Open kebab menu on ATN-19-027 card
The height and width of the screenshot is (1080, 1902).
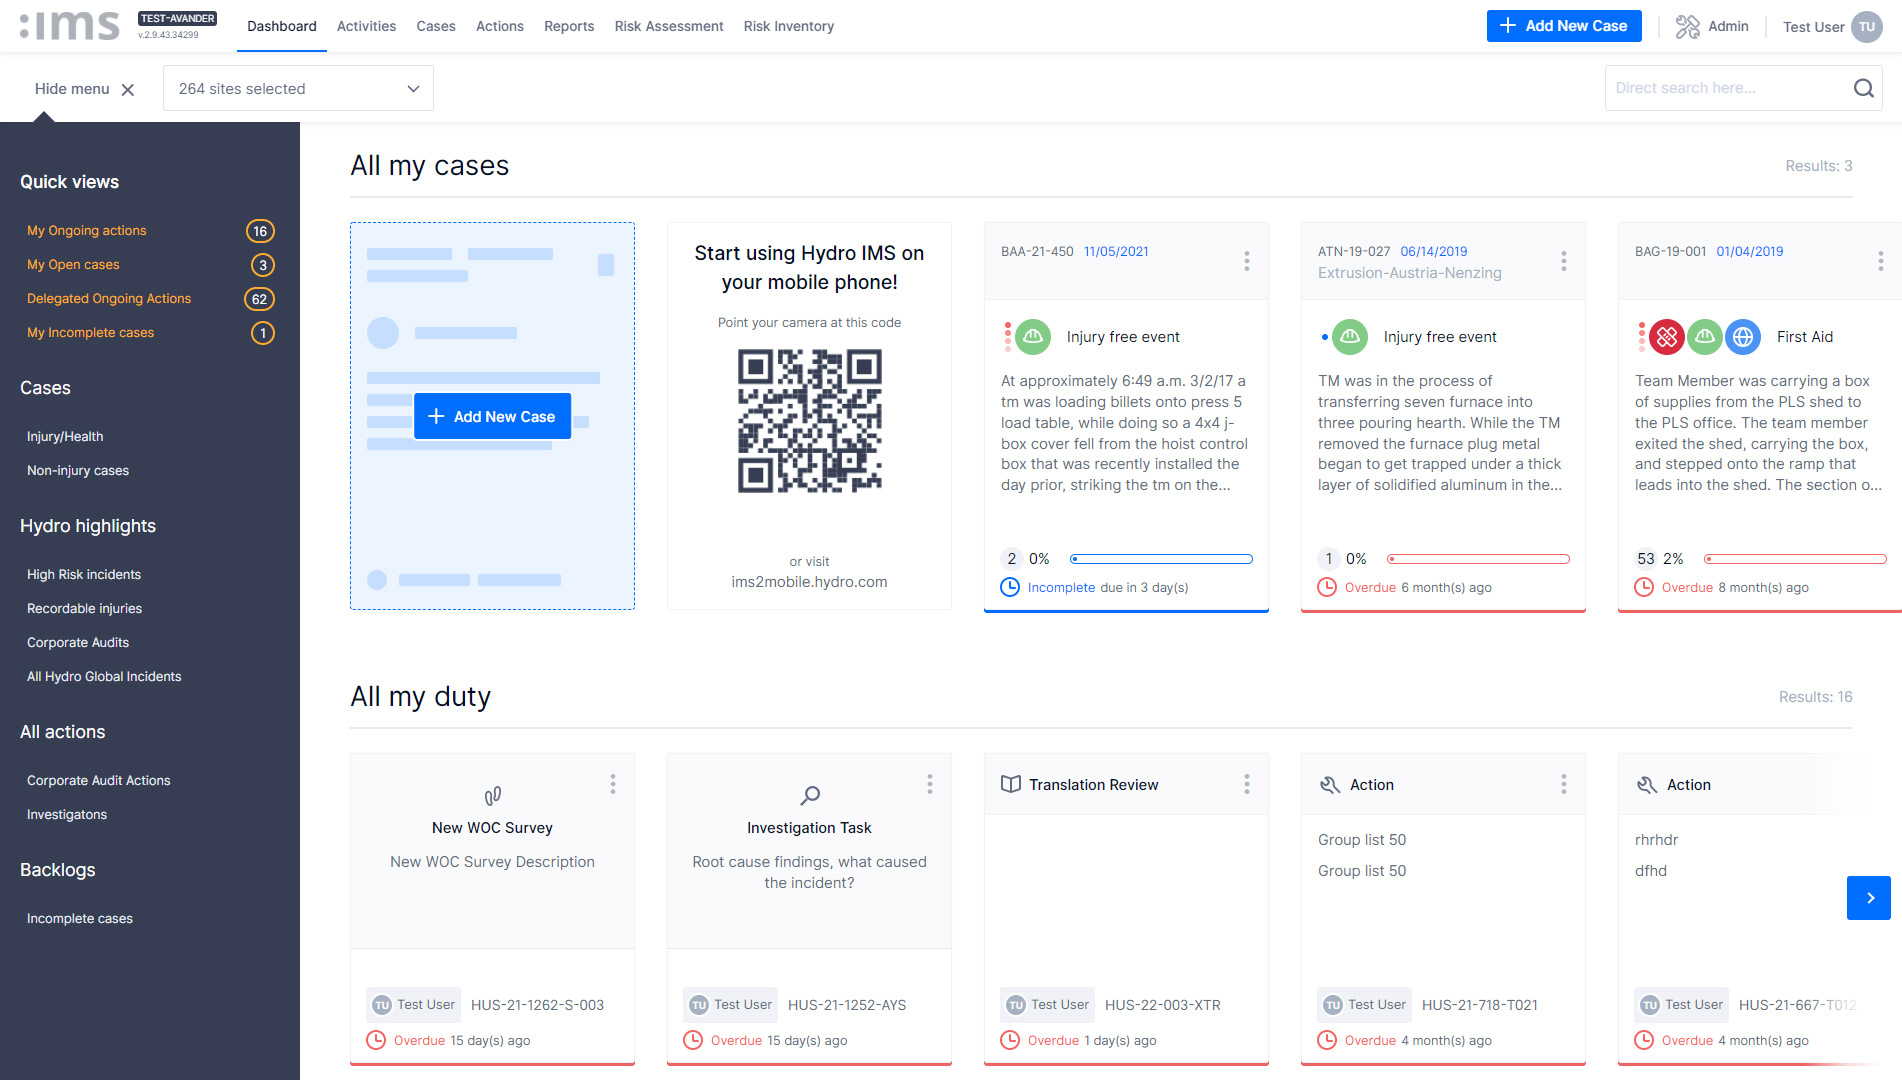pyautogui.click(x=1563, y=261)
